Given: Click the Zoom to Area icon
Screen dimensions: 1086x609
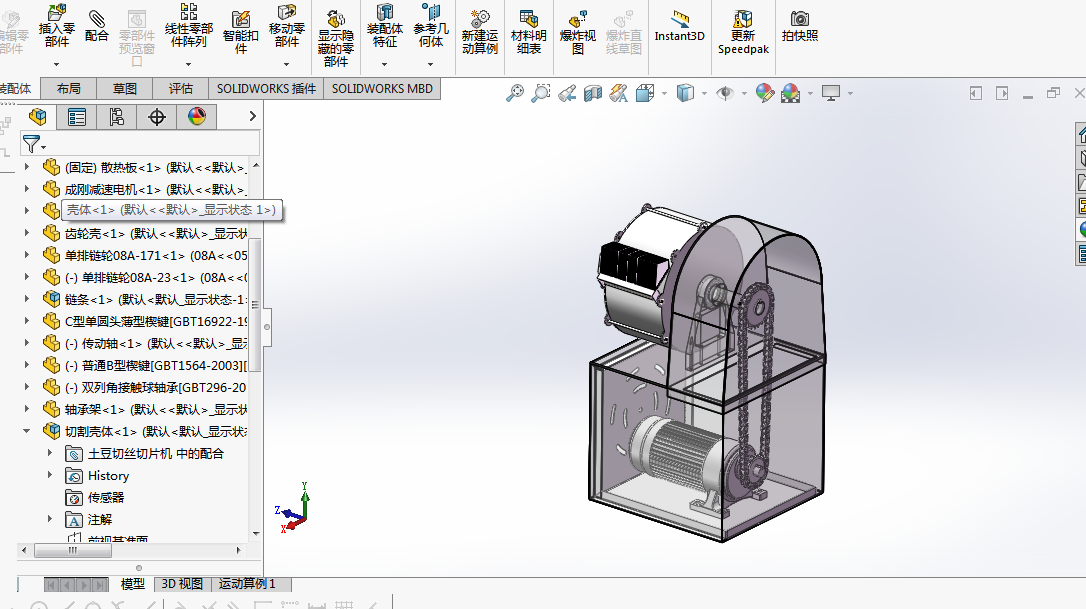Looking at the screenshot, I should tap(540, 93).
